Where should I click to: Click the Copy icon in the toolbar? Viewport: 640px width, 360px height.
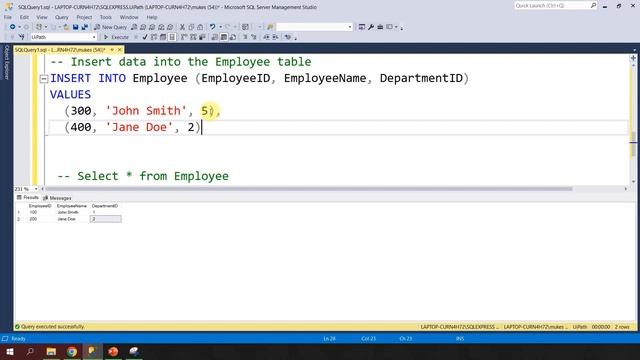click(191, 27)
